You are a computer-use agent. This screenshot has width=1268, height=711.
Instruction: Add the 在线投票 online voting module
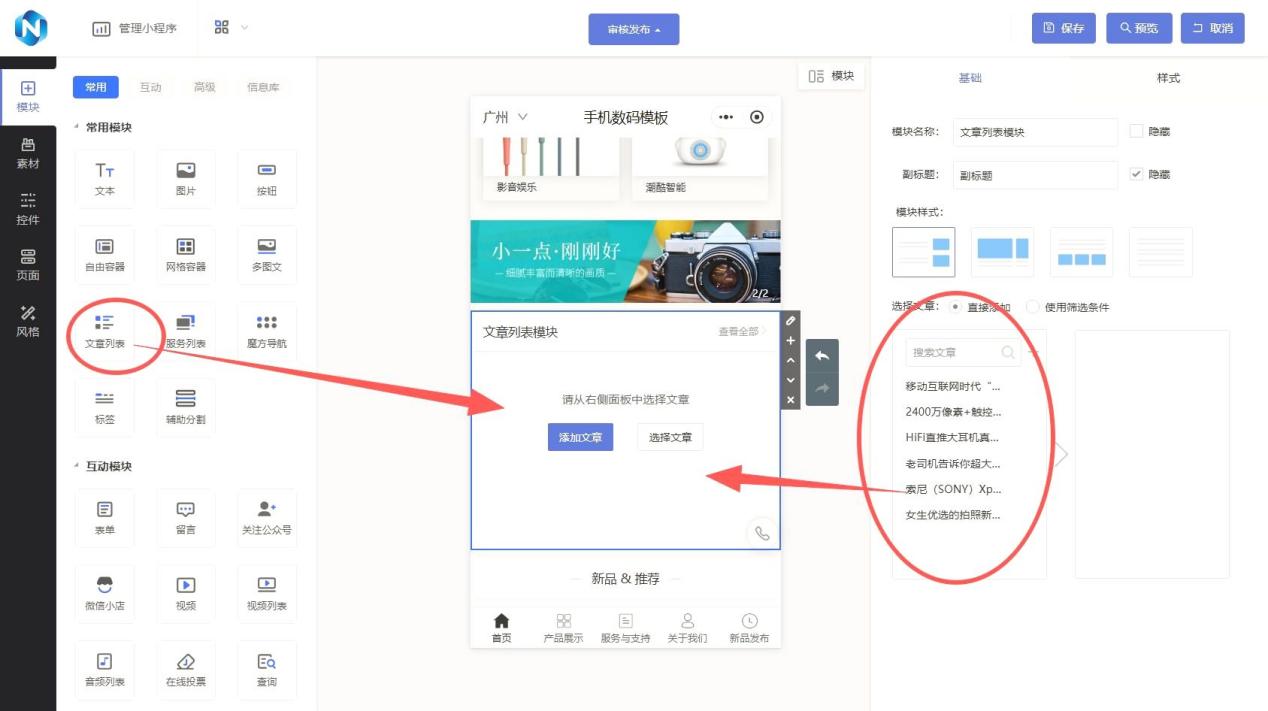click(186, 670)
